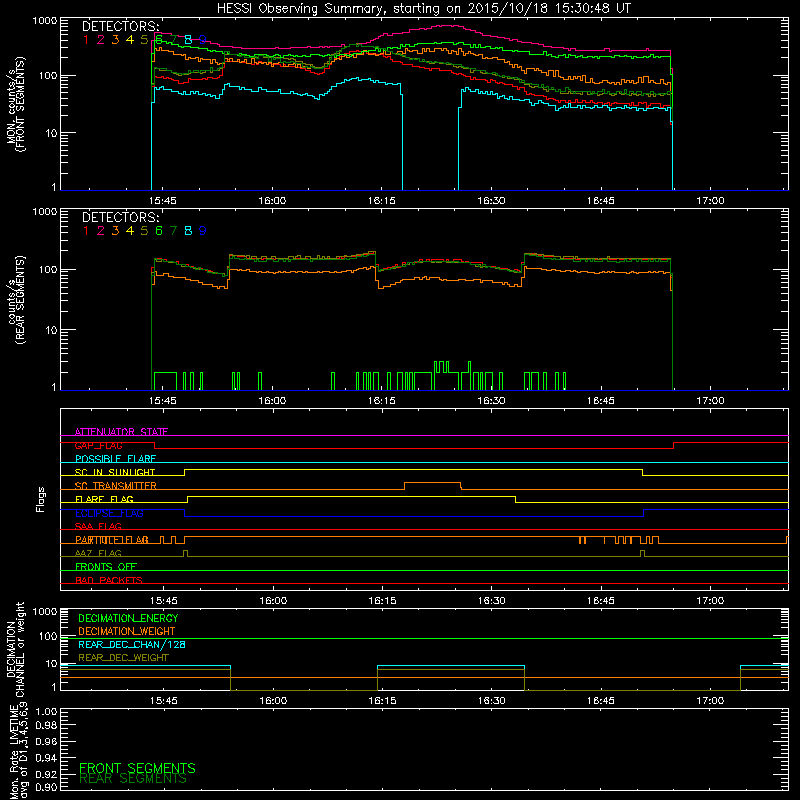
Task: Select the 17:00 tick label under decimation panel
Action: tap(710, 701)
